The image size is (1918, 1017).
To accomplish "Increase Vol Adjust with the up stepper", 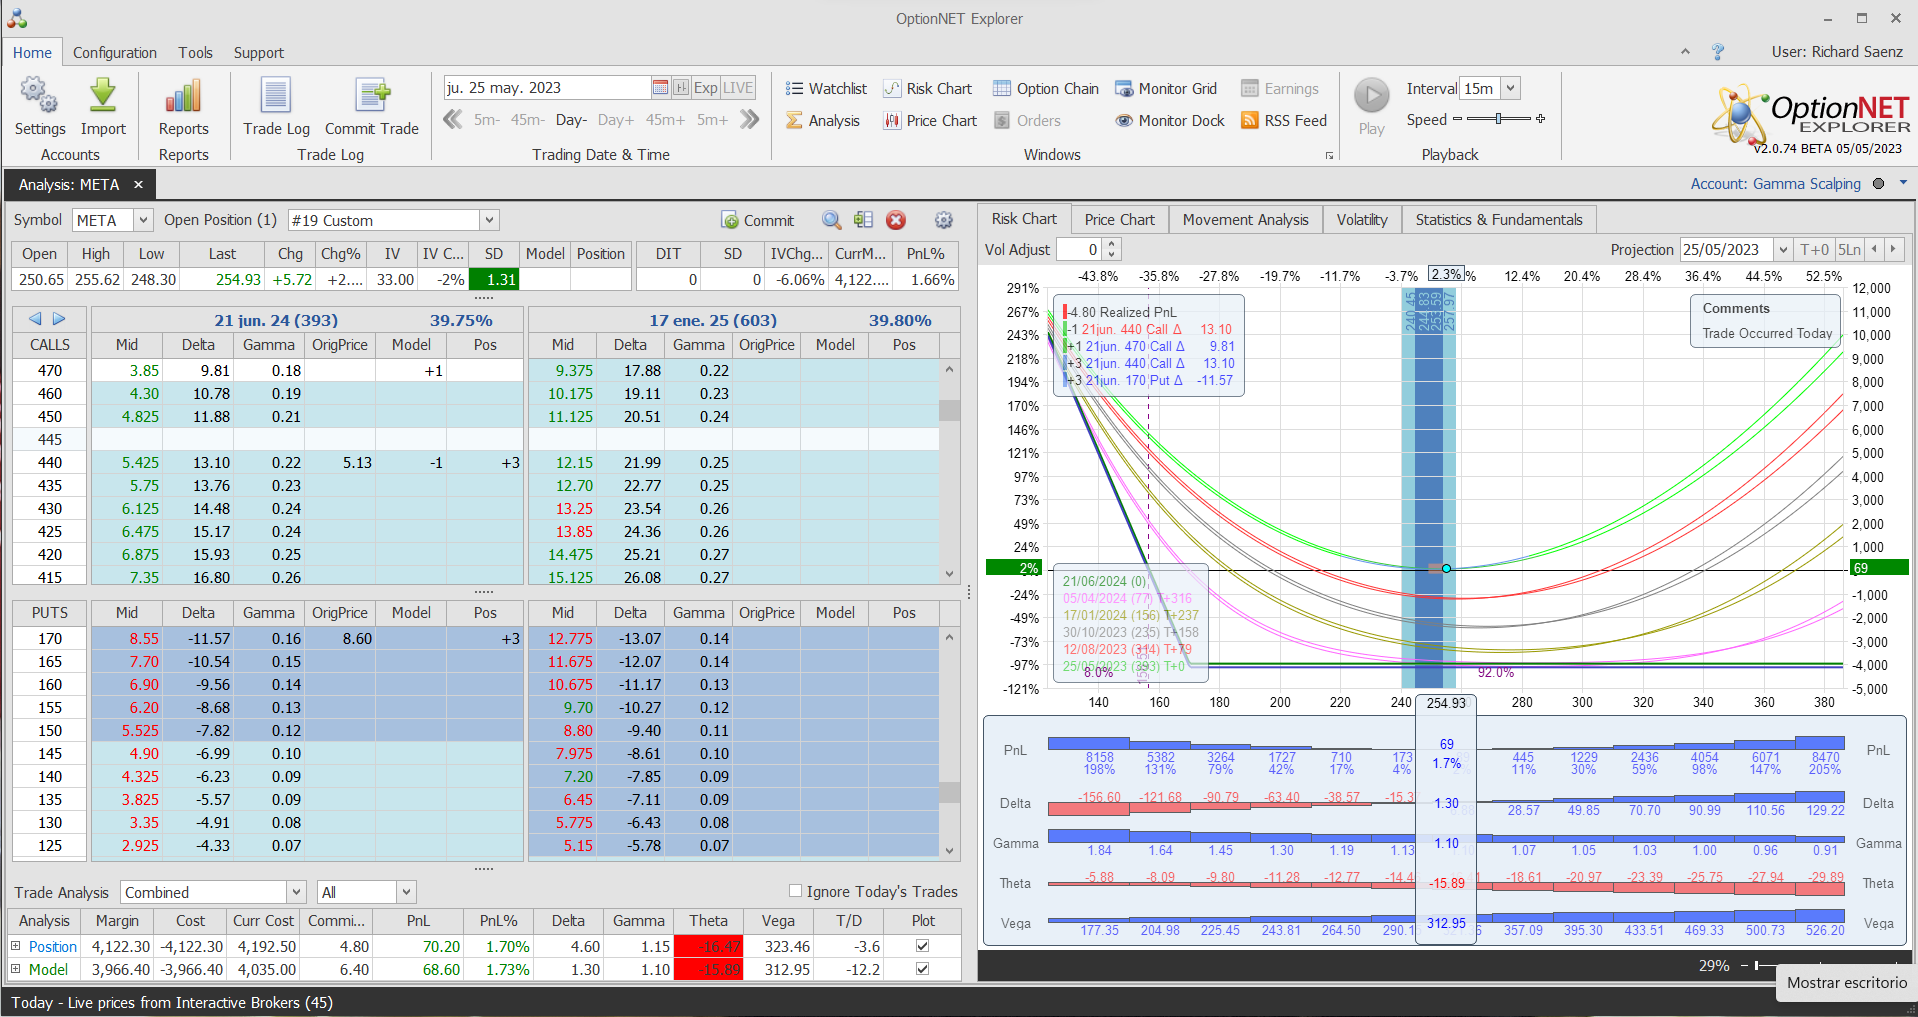I will [1112, 244].
